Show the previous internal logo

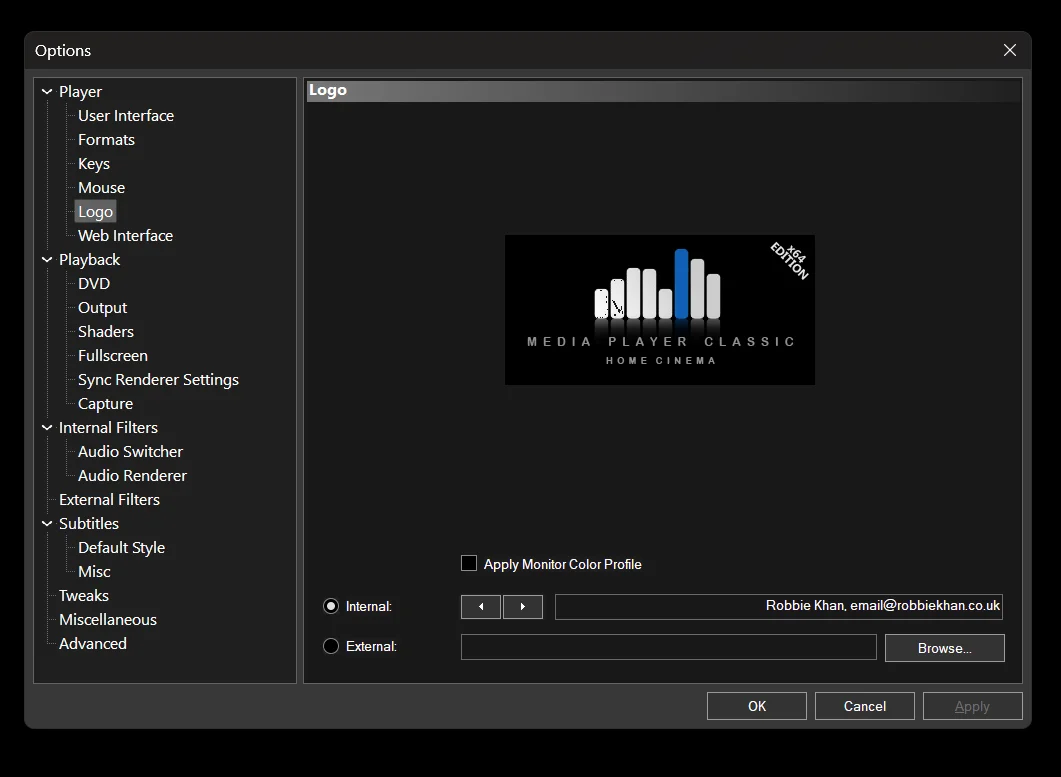[480, 606]
